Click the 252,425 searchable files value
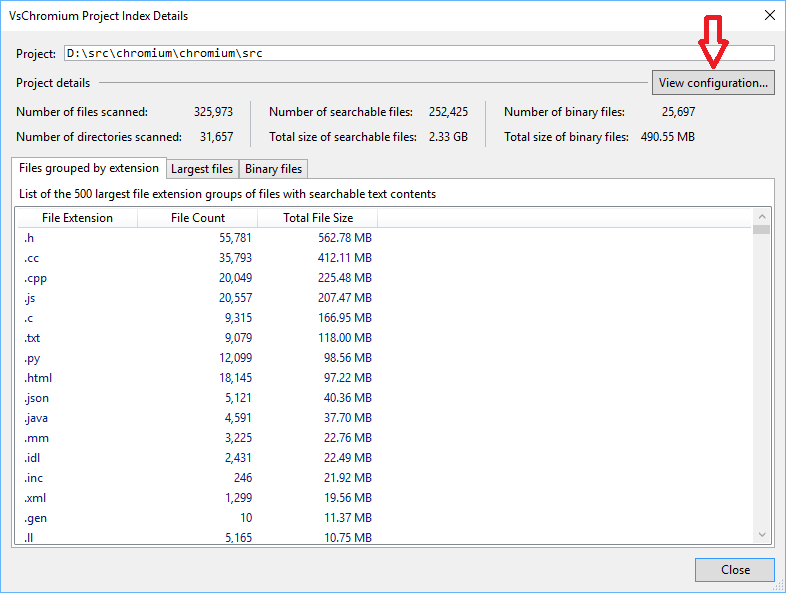Viewport: 786px width, 593px height. 448,112
